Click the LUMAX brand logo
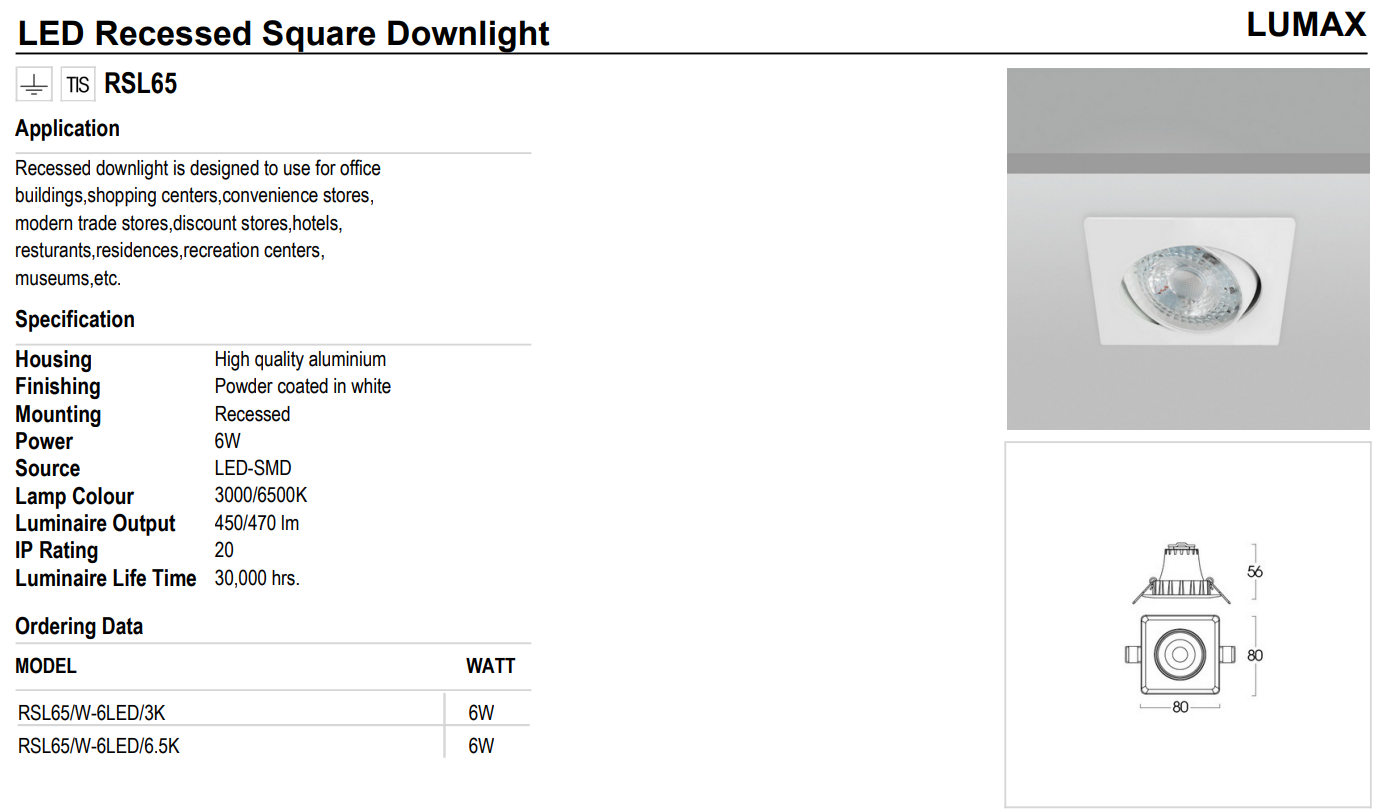Image resolution: width=1379 pixels, height=810 pixels. click(1305, 25)
